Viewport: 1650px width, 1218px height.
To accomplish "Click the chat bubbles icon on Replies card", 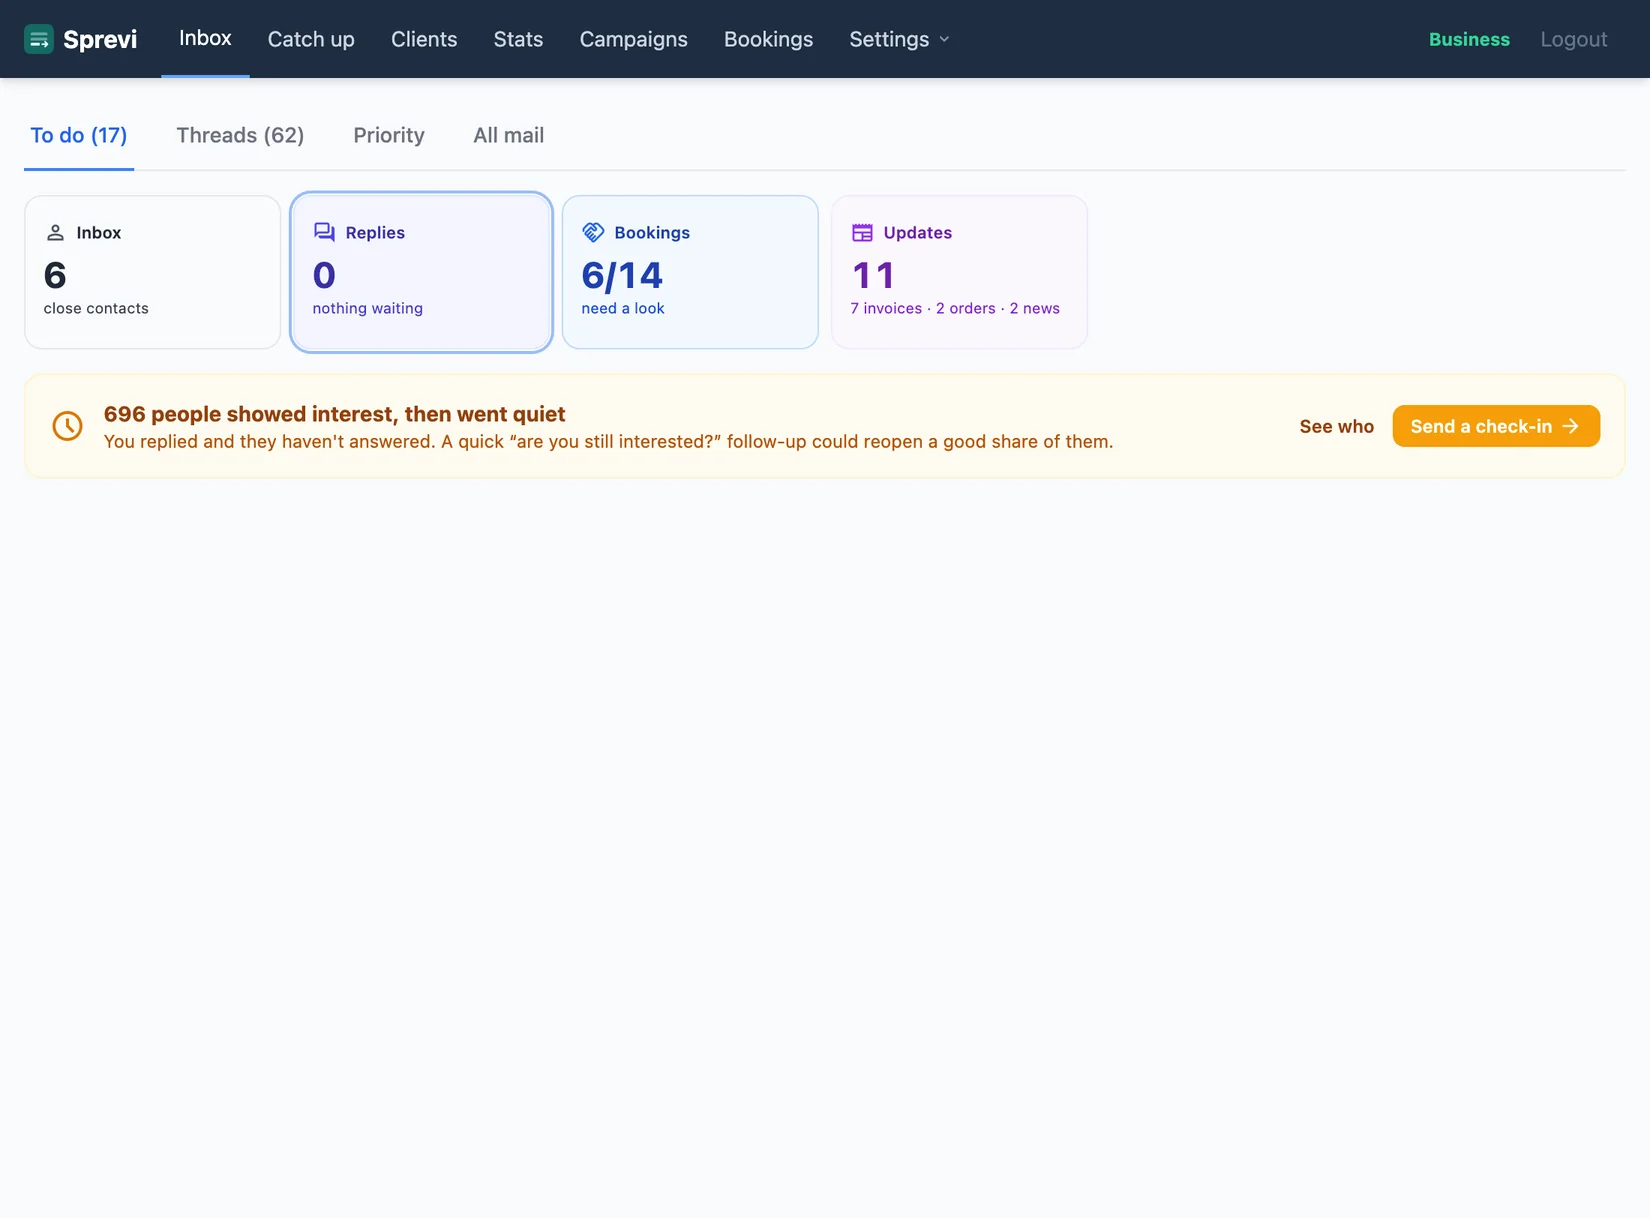I will coord(324,232).
